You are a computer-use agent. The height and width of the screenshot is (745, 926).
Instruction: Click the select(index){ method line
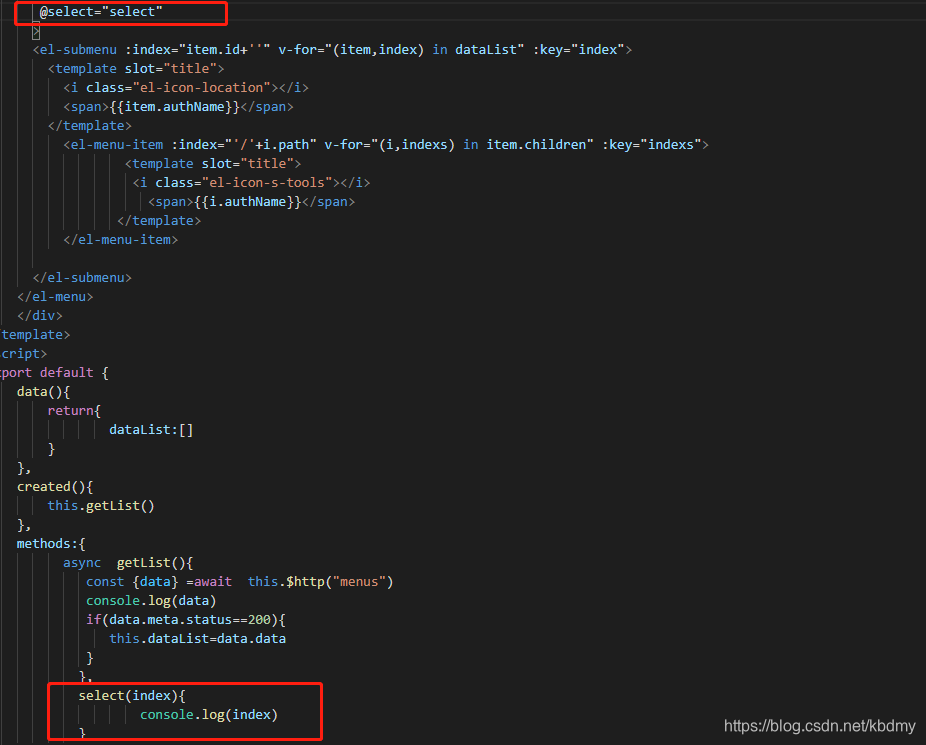click(132, 695)
